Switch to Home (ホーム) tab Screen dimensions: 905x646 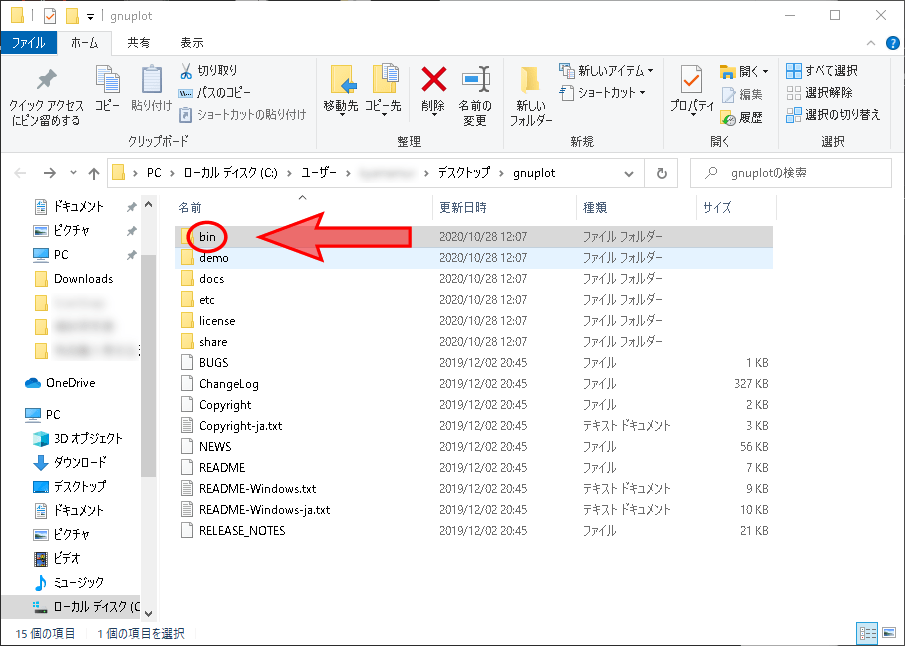(x=85, y=43)
